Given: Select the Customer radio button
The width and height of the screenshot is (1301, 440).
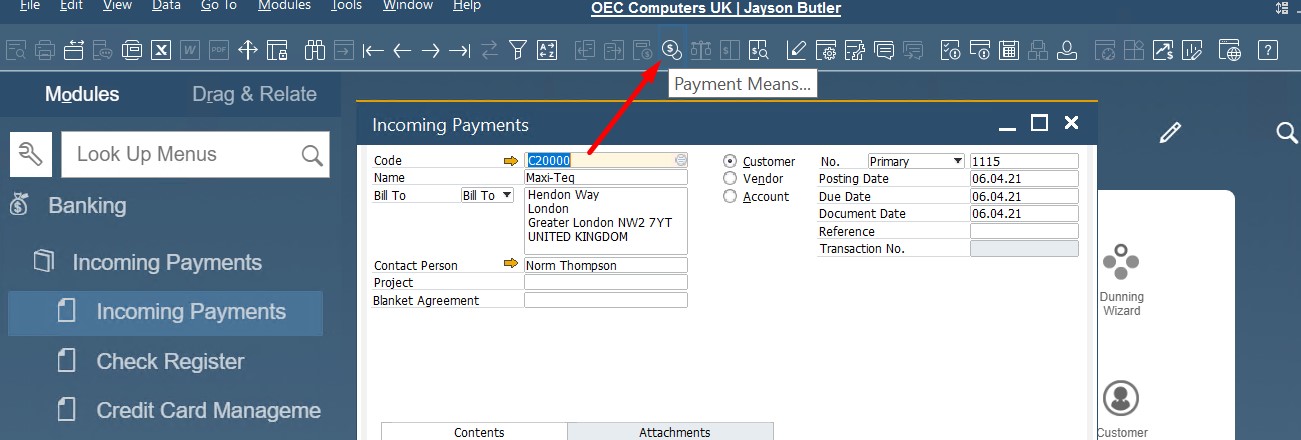Looking at the screenshot, I should tap(730, 161).
